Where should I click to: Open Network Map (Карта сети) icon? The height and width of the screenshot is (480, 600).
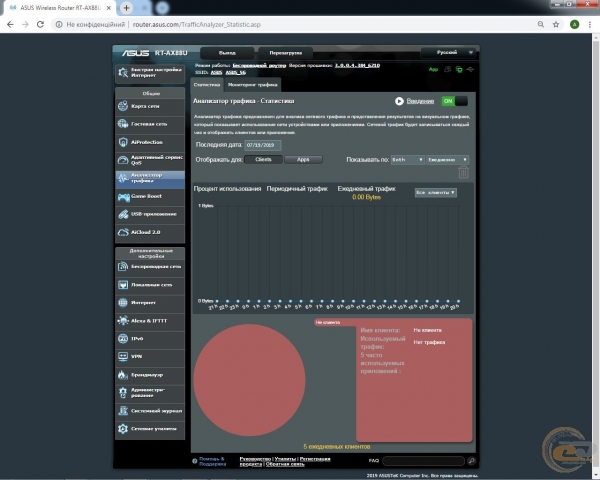tap(123, 106)
